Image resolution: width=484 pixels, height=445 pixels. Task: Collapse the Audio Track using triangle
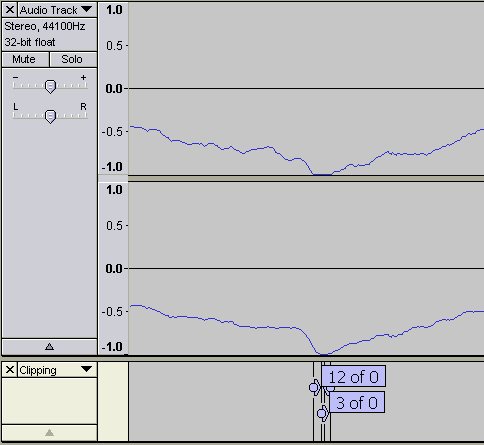49,347
